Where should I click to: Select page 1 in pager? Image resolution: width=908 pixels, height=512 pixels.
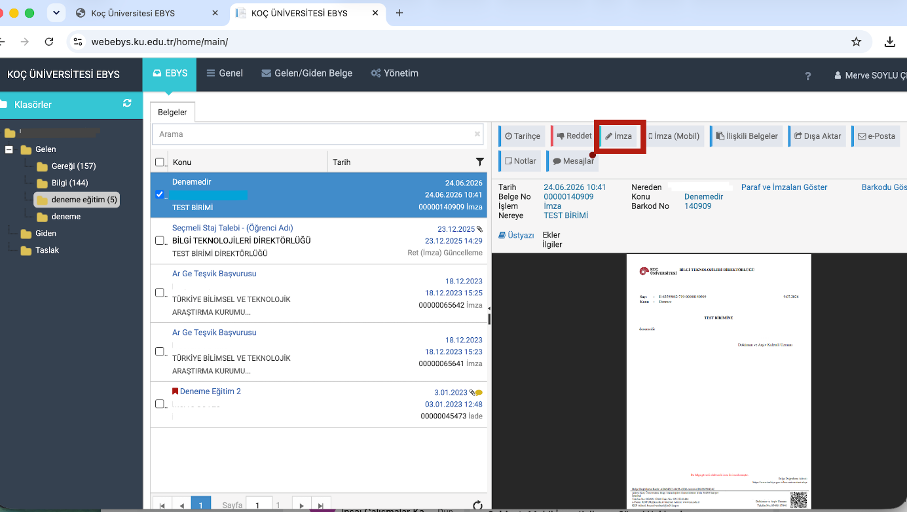pyautogui.click(x=201, y=504)
